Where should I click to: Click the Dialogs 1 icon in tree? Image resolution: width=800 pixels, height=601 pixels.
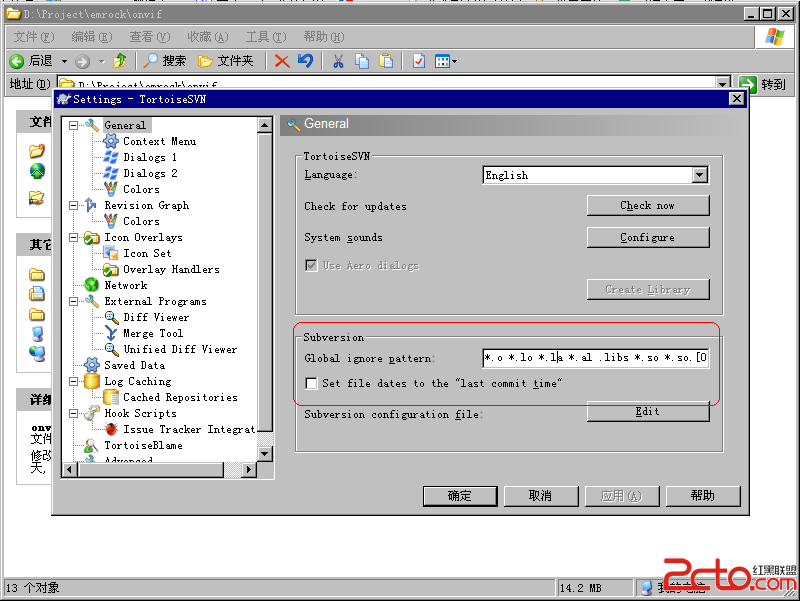tap(111, 157)
